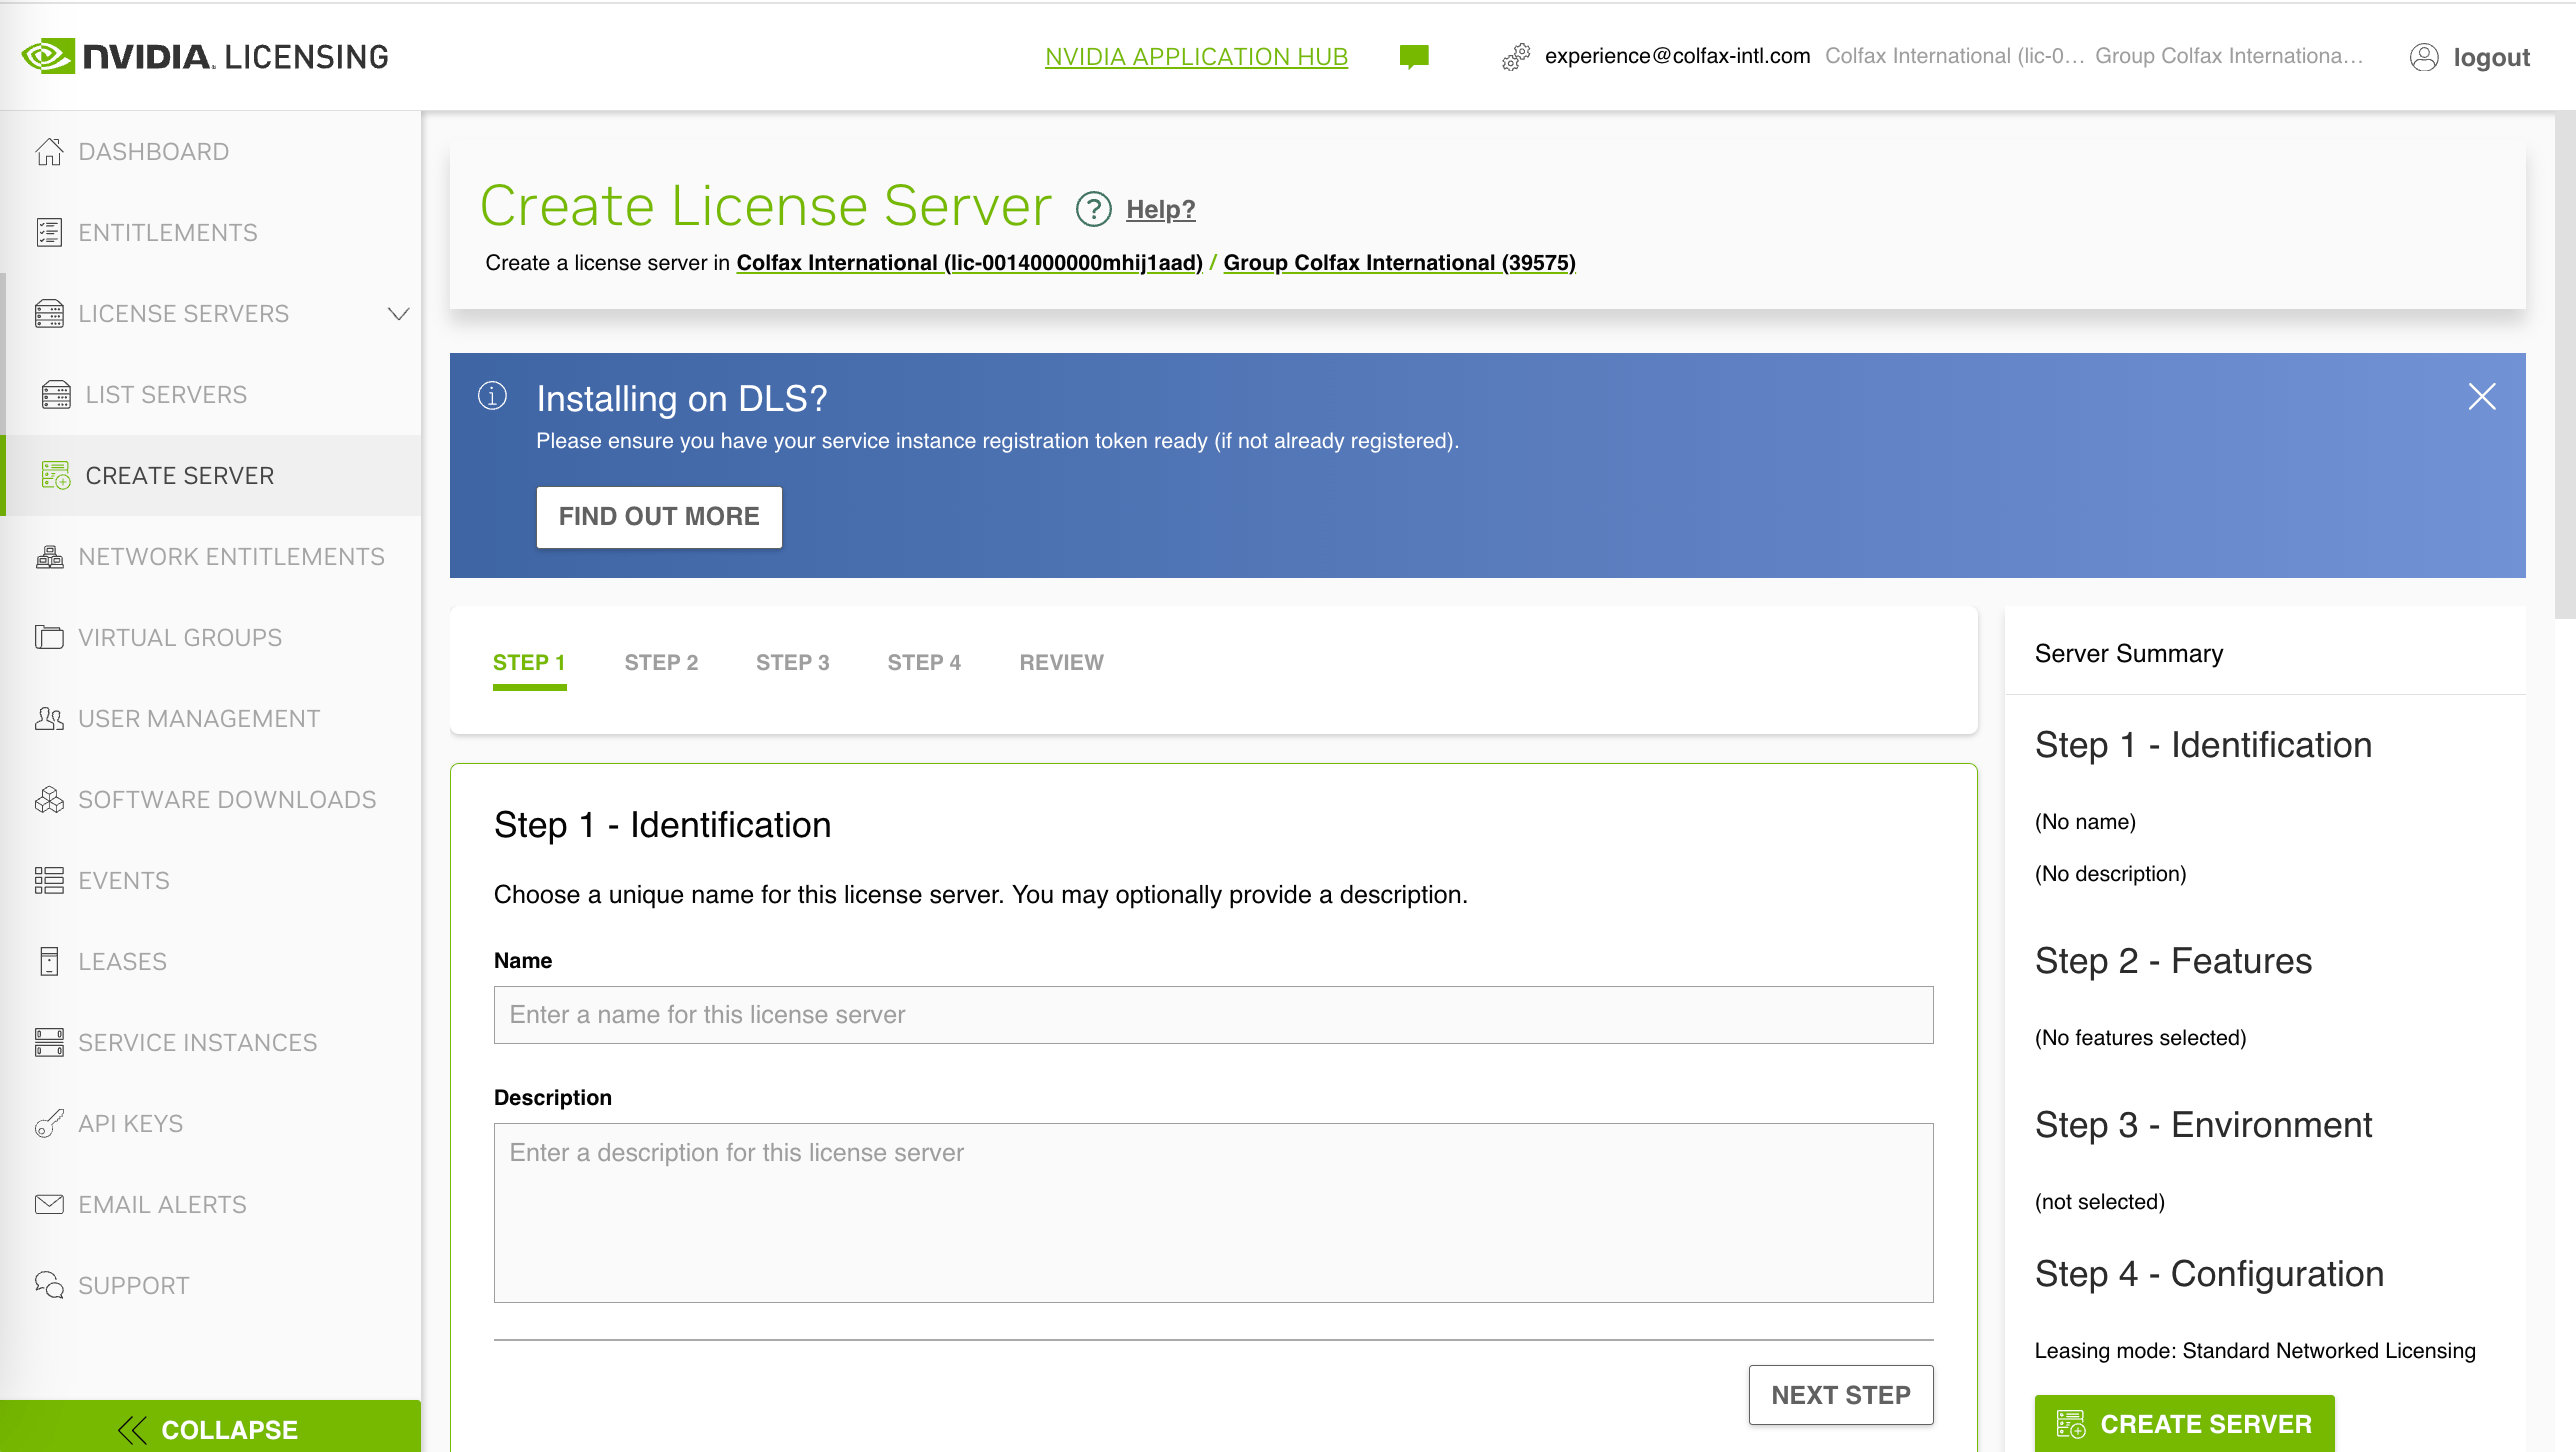Open Leases section
Screen dimensions: 2576x1452
[122, 961]
